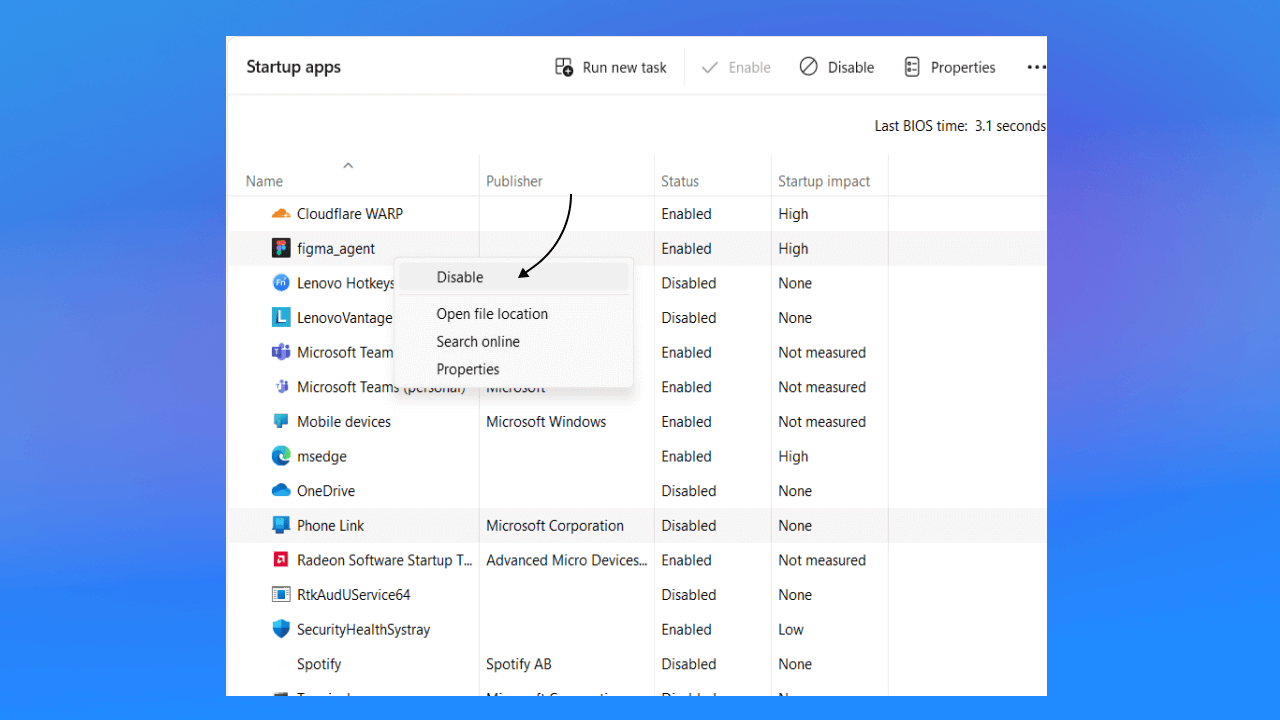Click the Last BIOS time text
This screenshot has width=1280, height=720.
click(x=960, y=126)
